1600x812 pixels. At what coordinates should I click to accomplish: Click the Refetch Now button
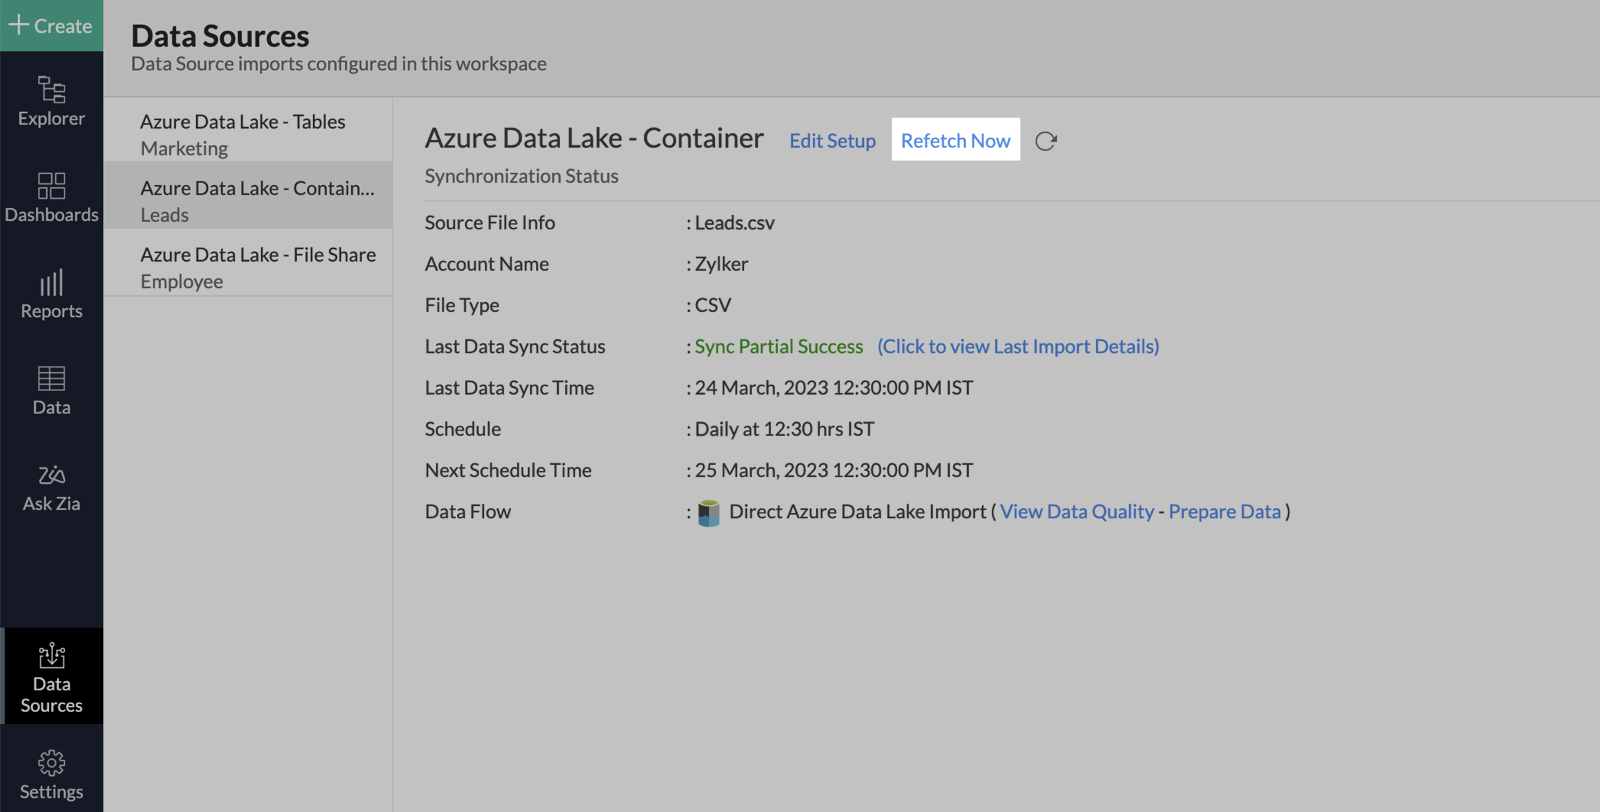pos(955,140)
